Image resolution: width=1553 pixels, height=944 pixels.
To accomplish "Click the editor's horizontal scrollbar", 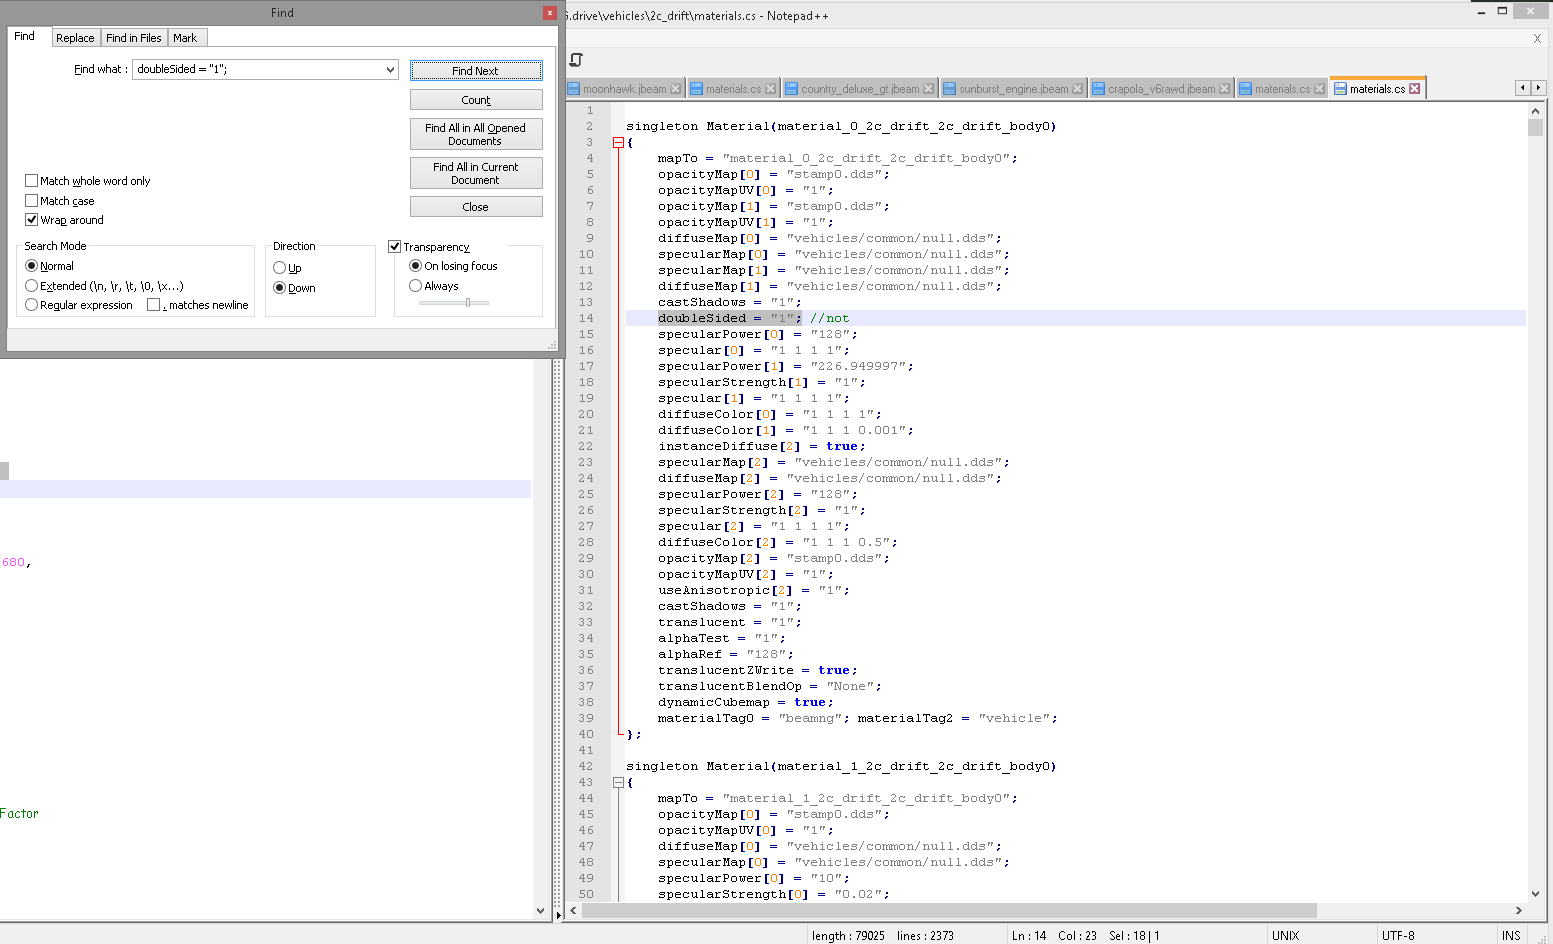I will point(948,911).
